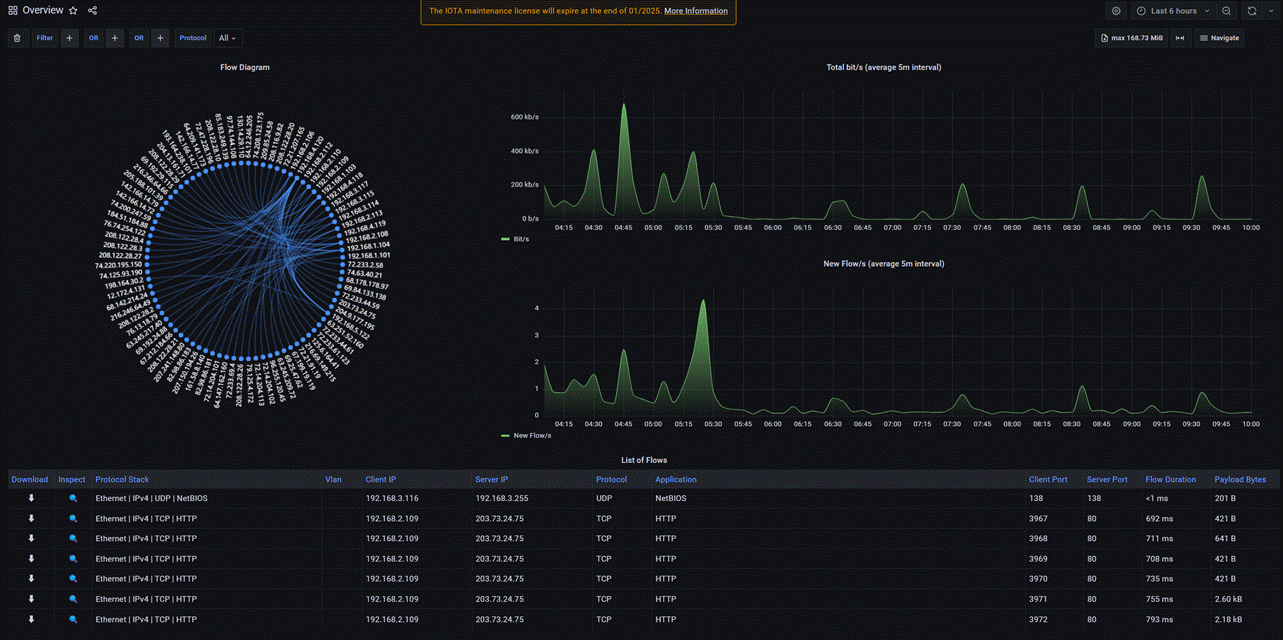Toggle the Bit/s legend series
The height and width of the screenshot is (640, 1283).
(x=515, y=239)
